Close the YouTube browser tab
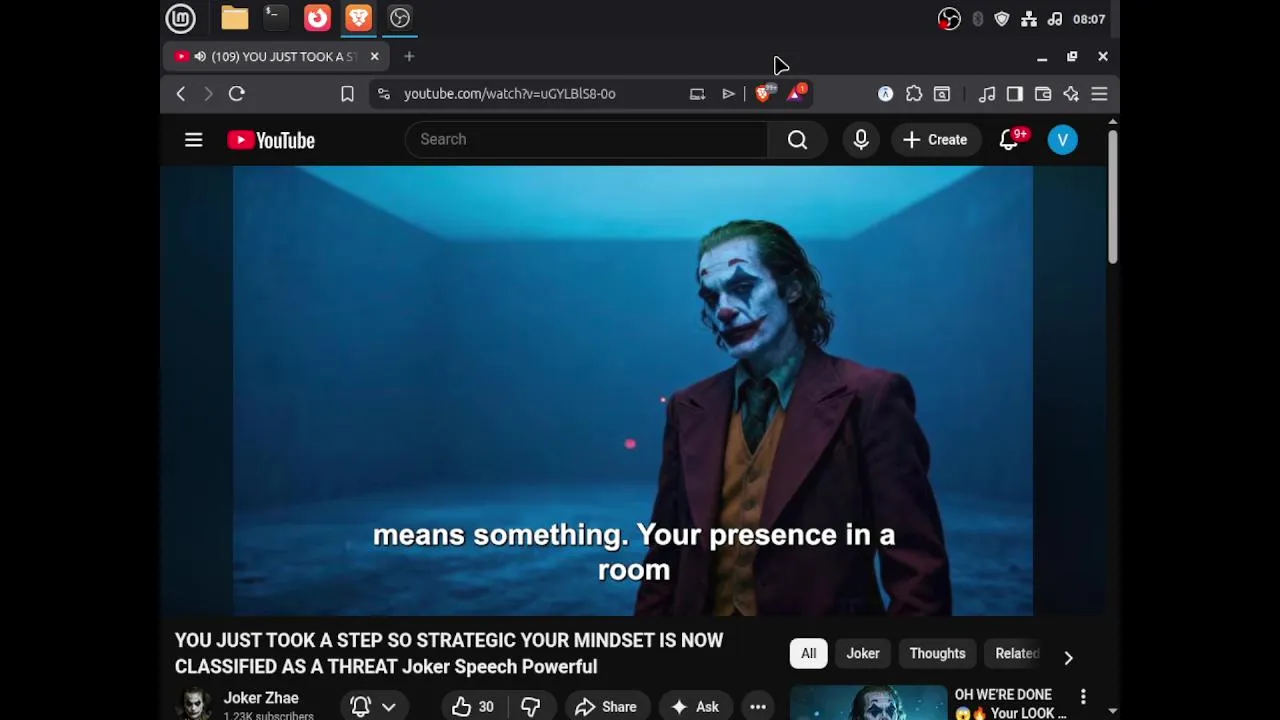Screen dimensions: 1280x720 (x=374, y=57)
